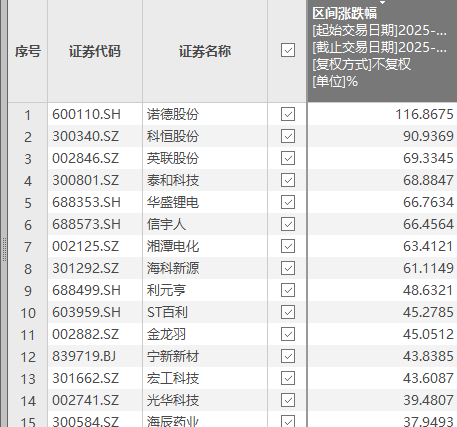This screenshot has height=427, width=457.
Task: Toggle the checkbox for 海科新源
Action: (288, 268)
